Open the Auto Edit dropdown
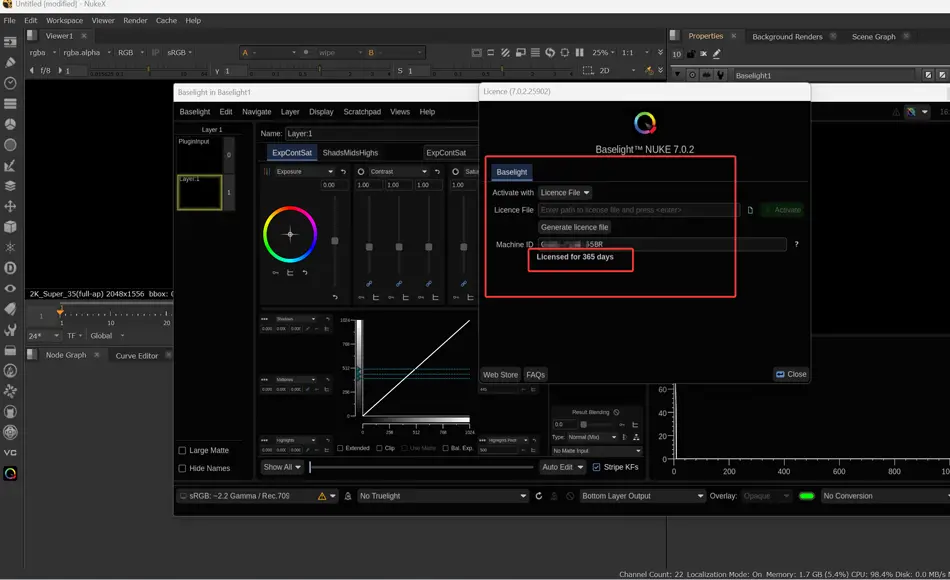Image resolution: width=950 pixels, height=580 pixels. (563, 467)
